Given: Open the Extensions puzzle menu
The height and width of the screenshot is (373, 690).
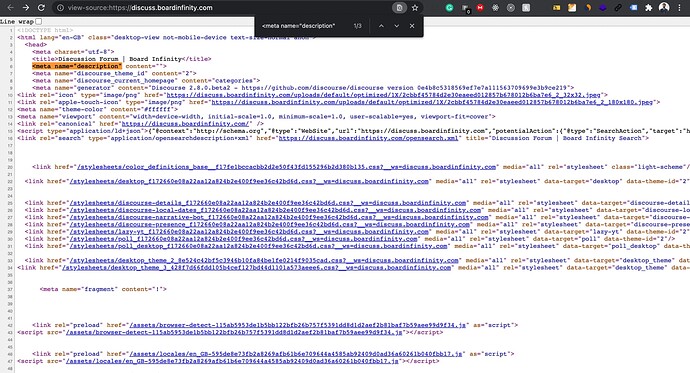Looking at the screenshot, I should [649, 7].
